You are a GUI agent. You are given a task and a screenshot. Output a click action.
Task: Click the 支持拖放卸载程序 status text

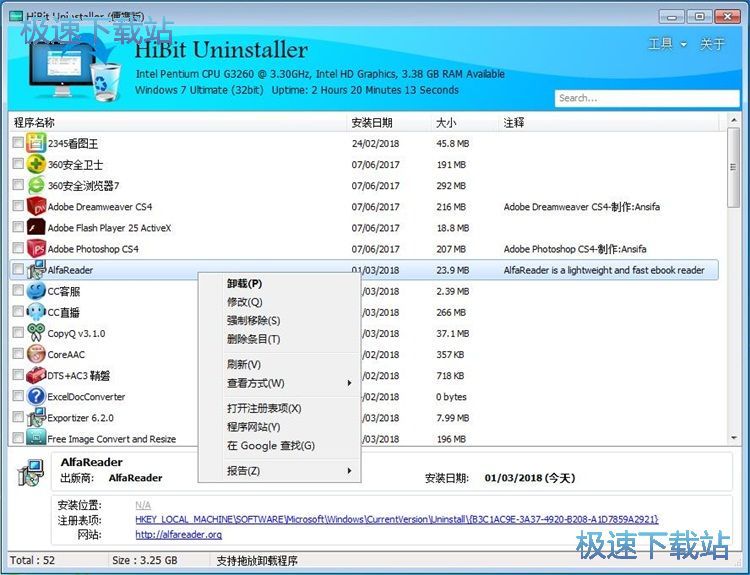[x=257, y=560]
